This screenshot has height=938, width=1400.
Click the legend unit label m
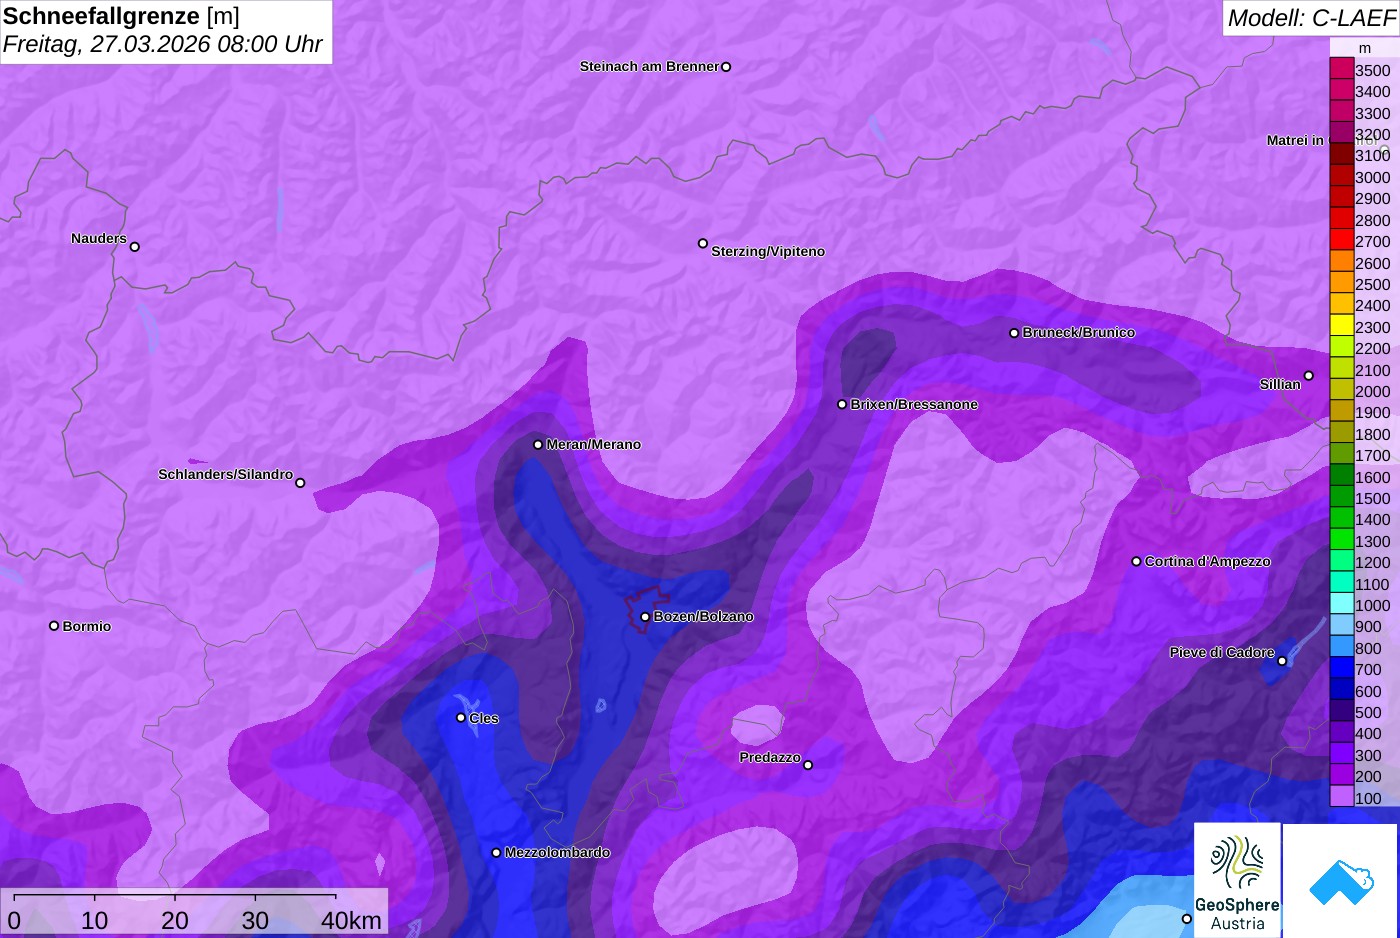(1365, 48)
